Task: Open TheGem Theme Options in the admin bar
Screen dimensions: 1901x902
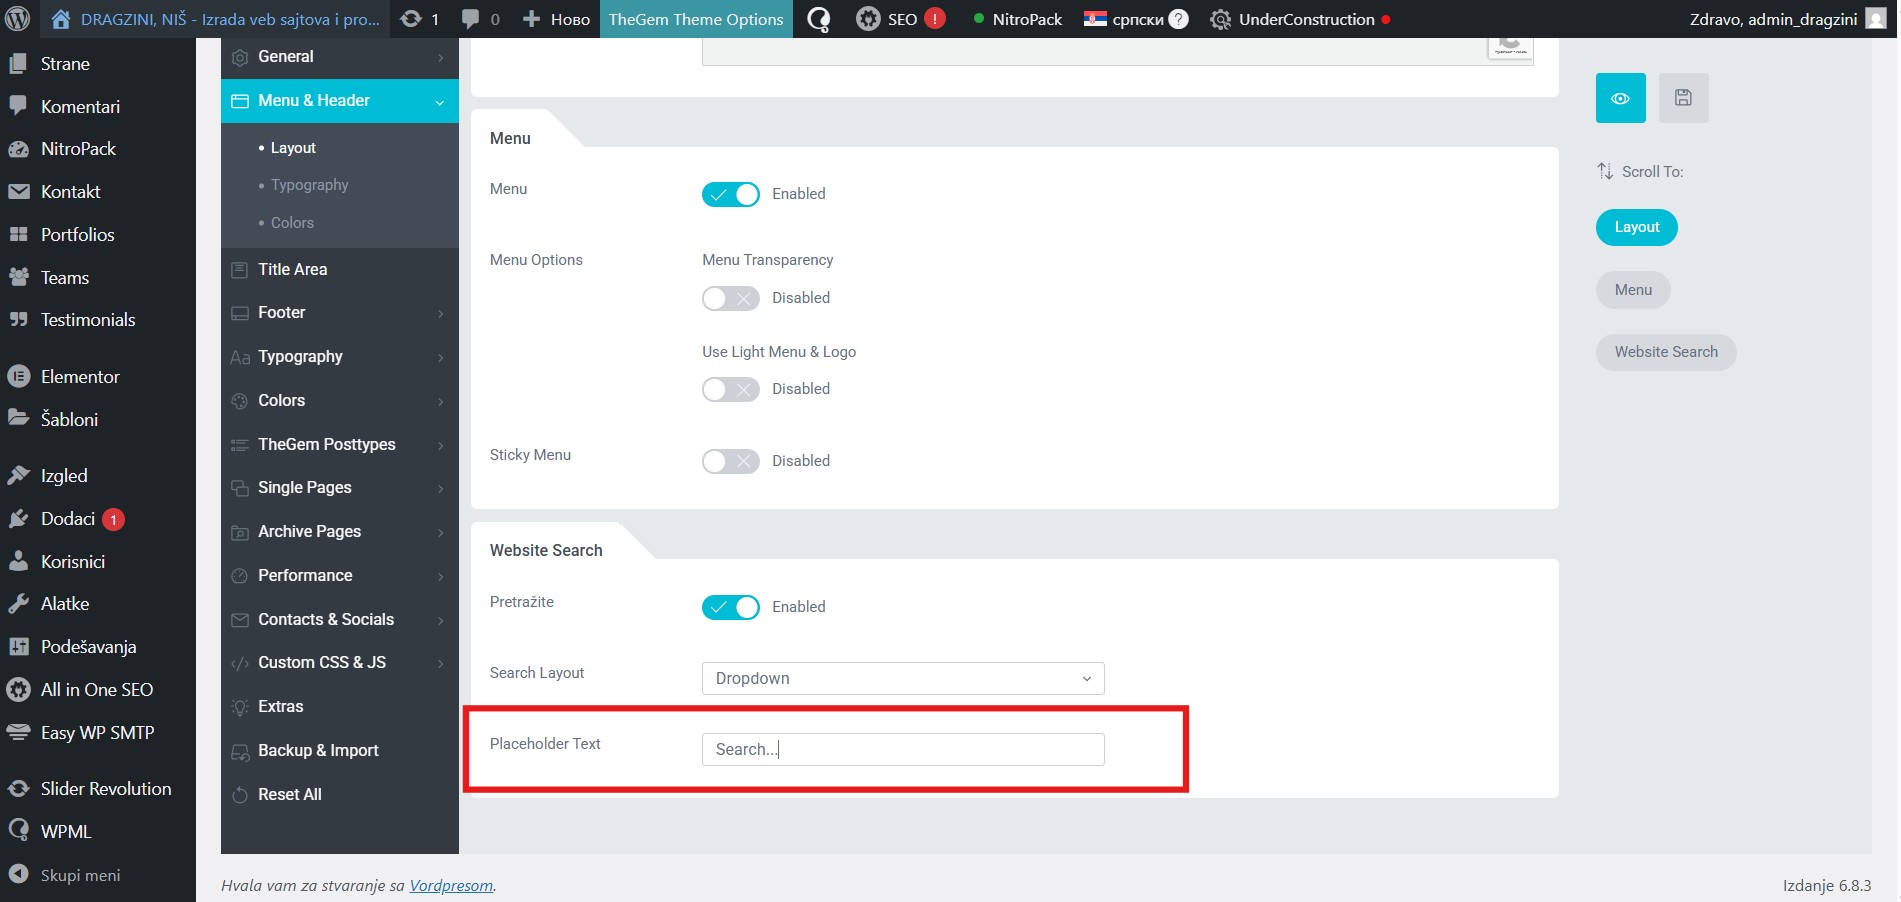Action: 695,19
